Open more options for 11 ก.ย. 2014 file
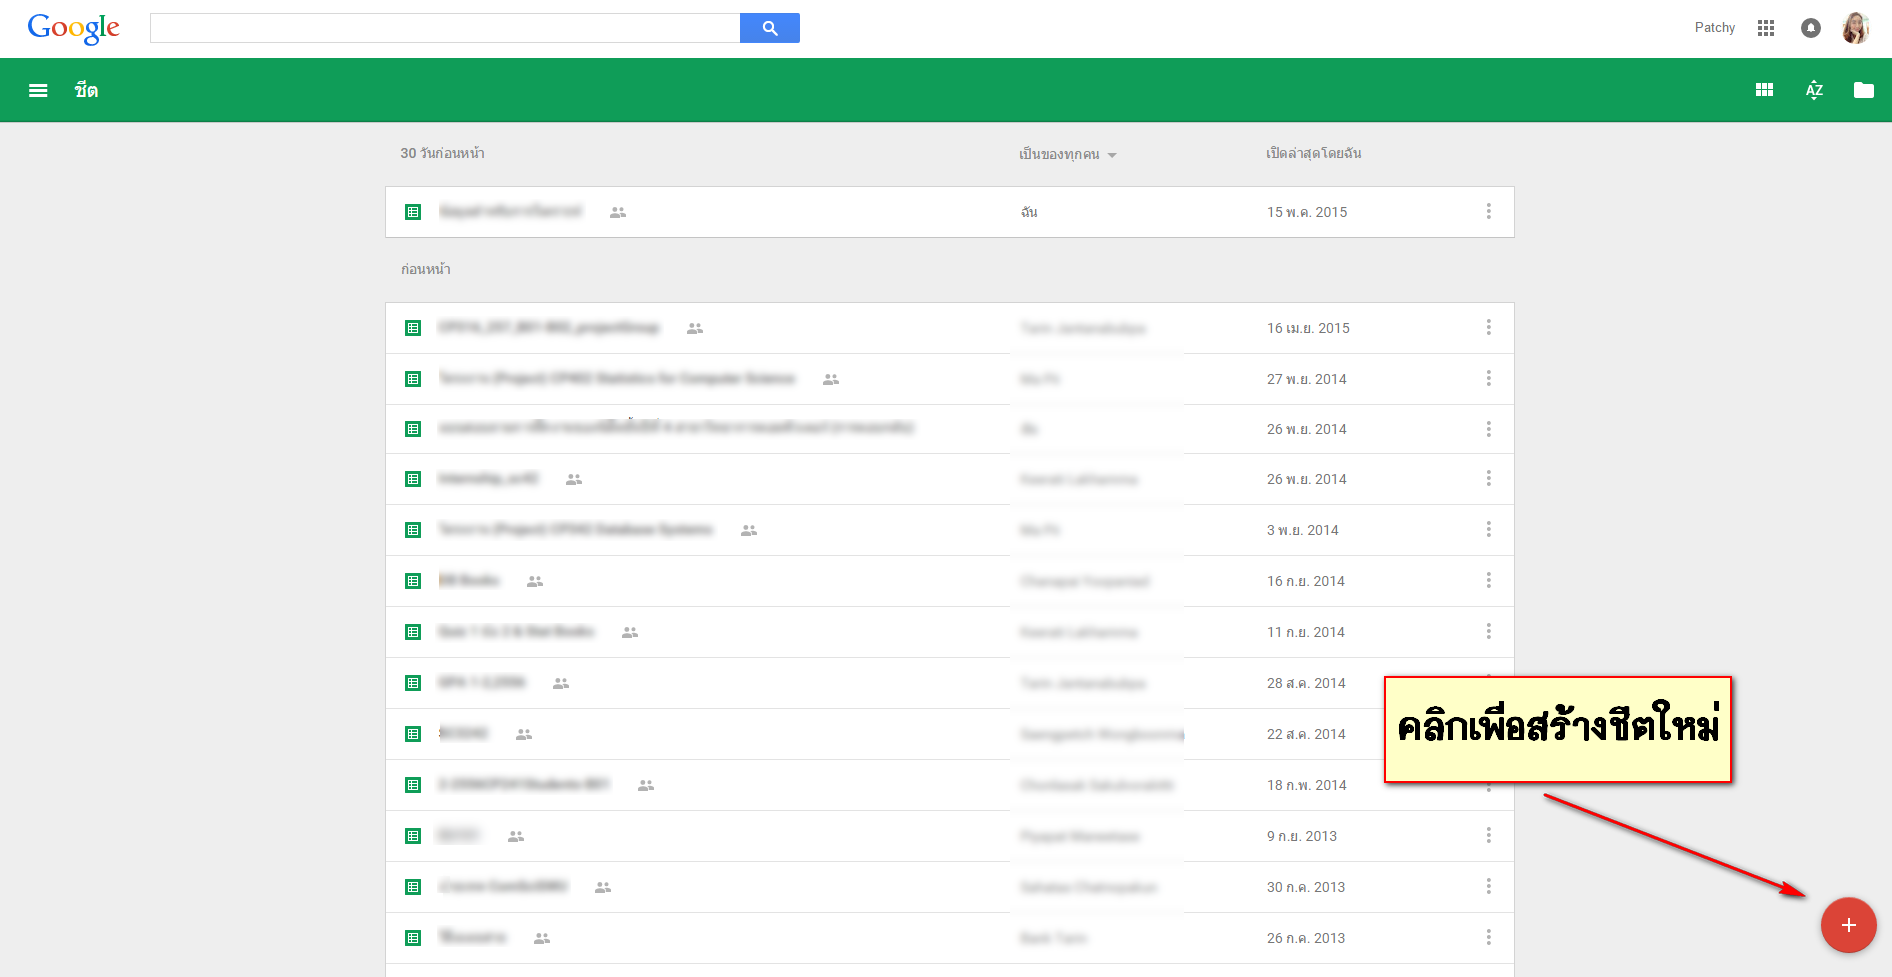The height and width of the screenshot is (977, 1892). [1488, 631]
